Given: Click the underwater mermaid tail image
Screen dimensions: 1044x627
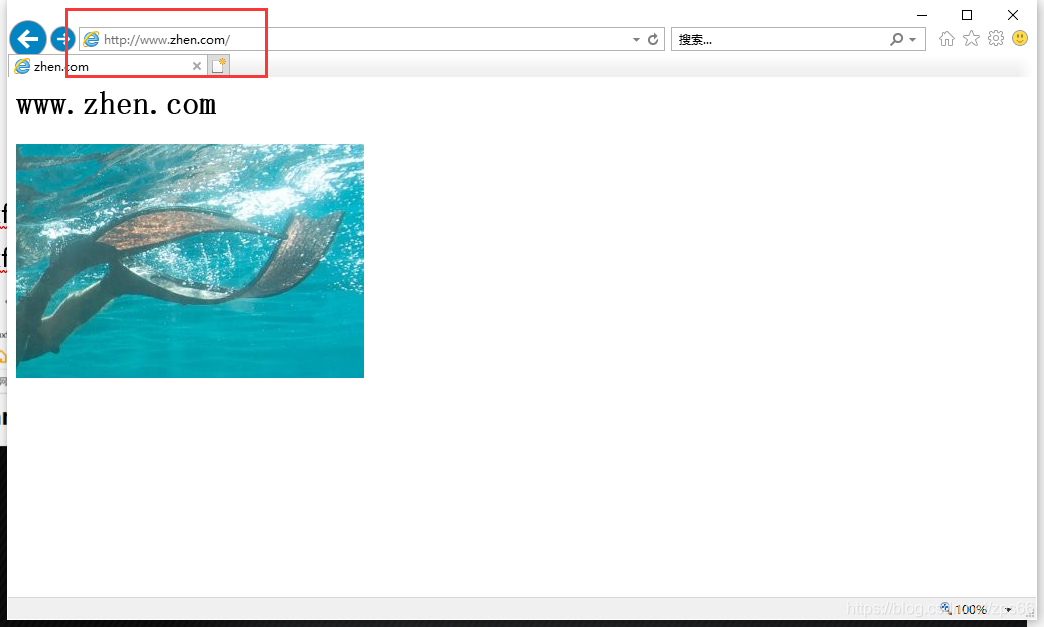Looking at the screenshot, I should (190, 261).
